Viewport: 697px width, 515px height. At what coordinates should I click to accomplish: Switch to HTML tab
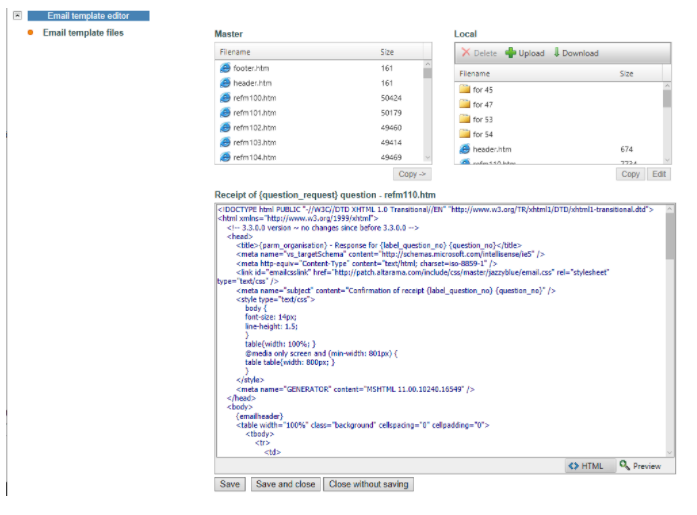590,466
